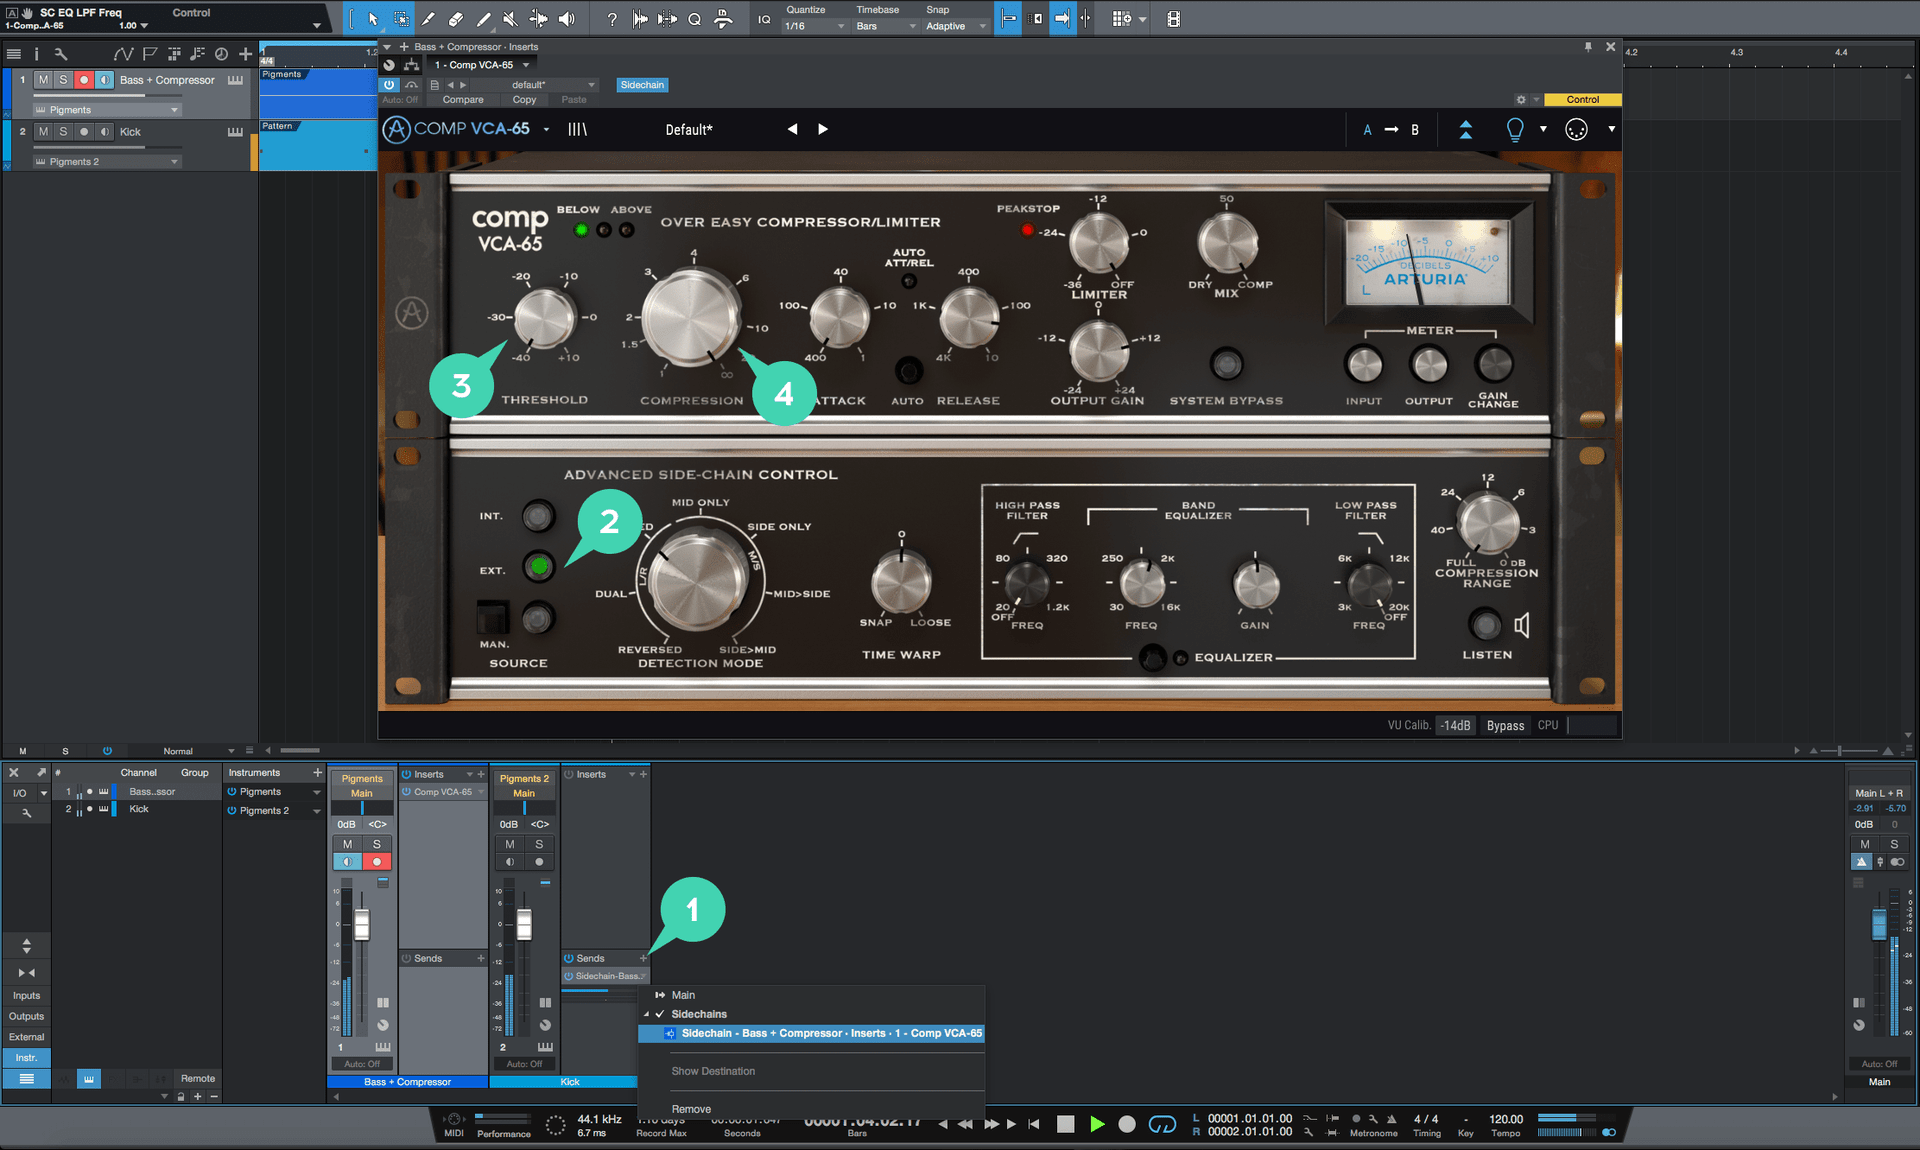This screenshot has height=1150, width=1920.
Task: Toggle the EXT. green source button
Action: click(539, 567)
